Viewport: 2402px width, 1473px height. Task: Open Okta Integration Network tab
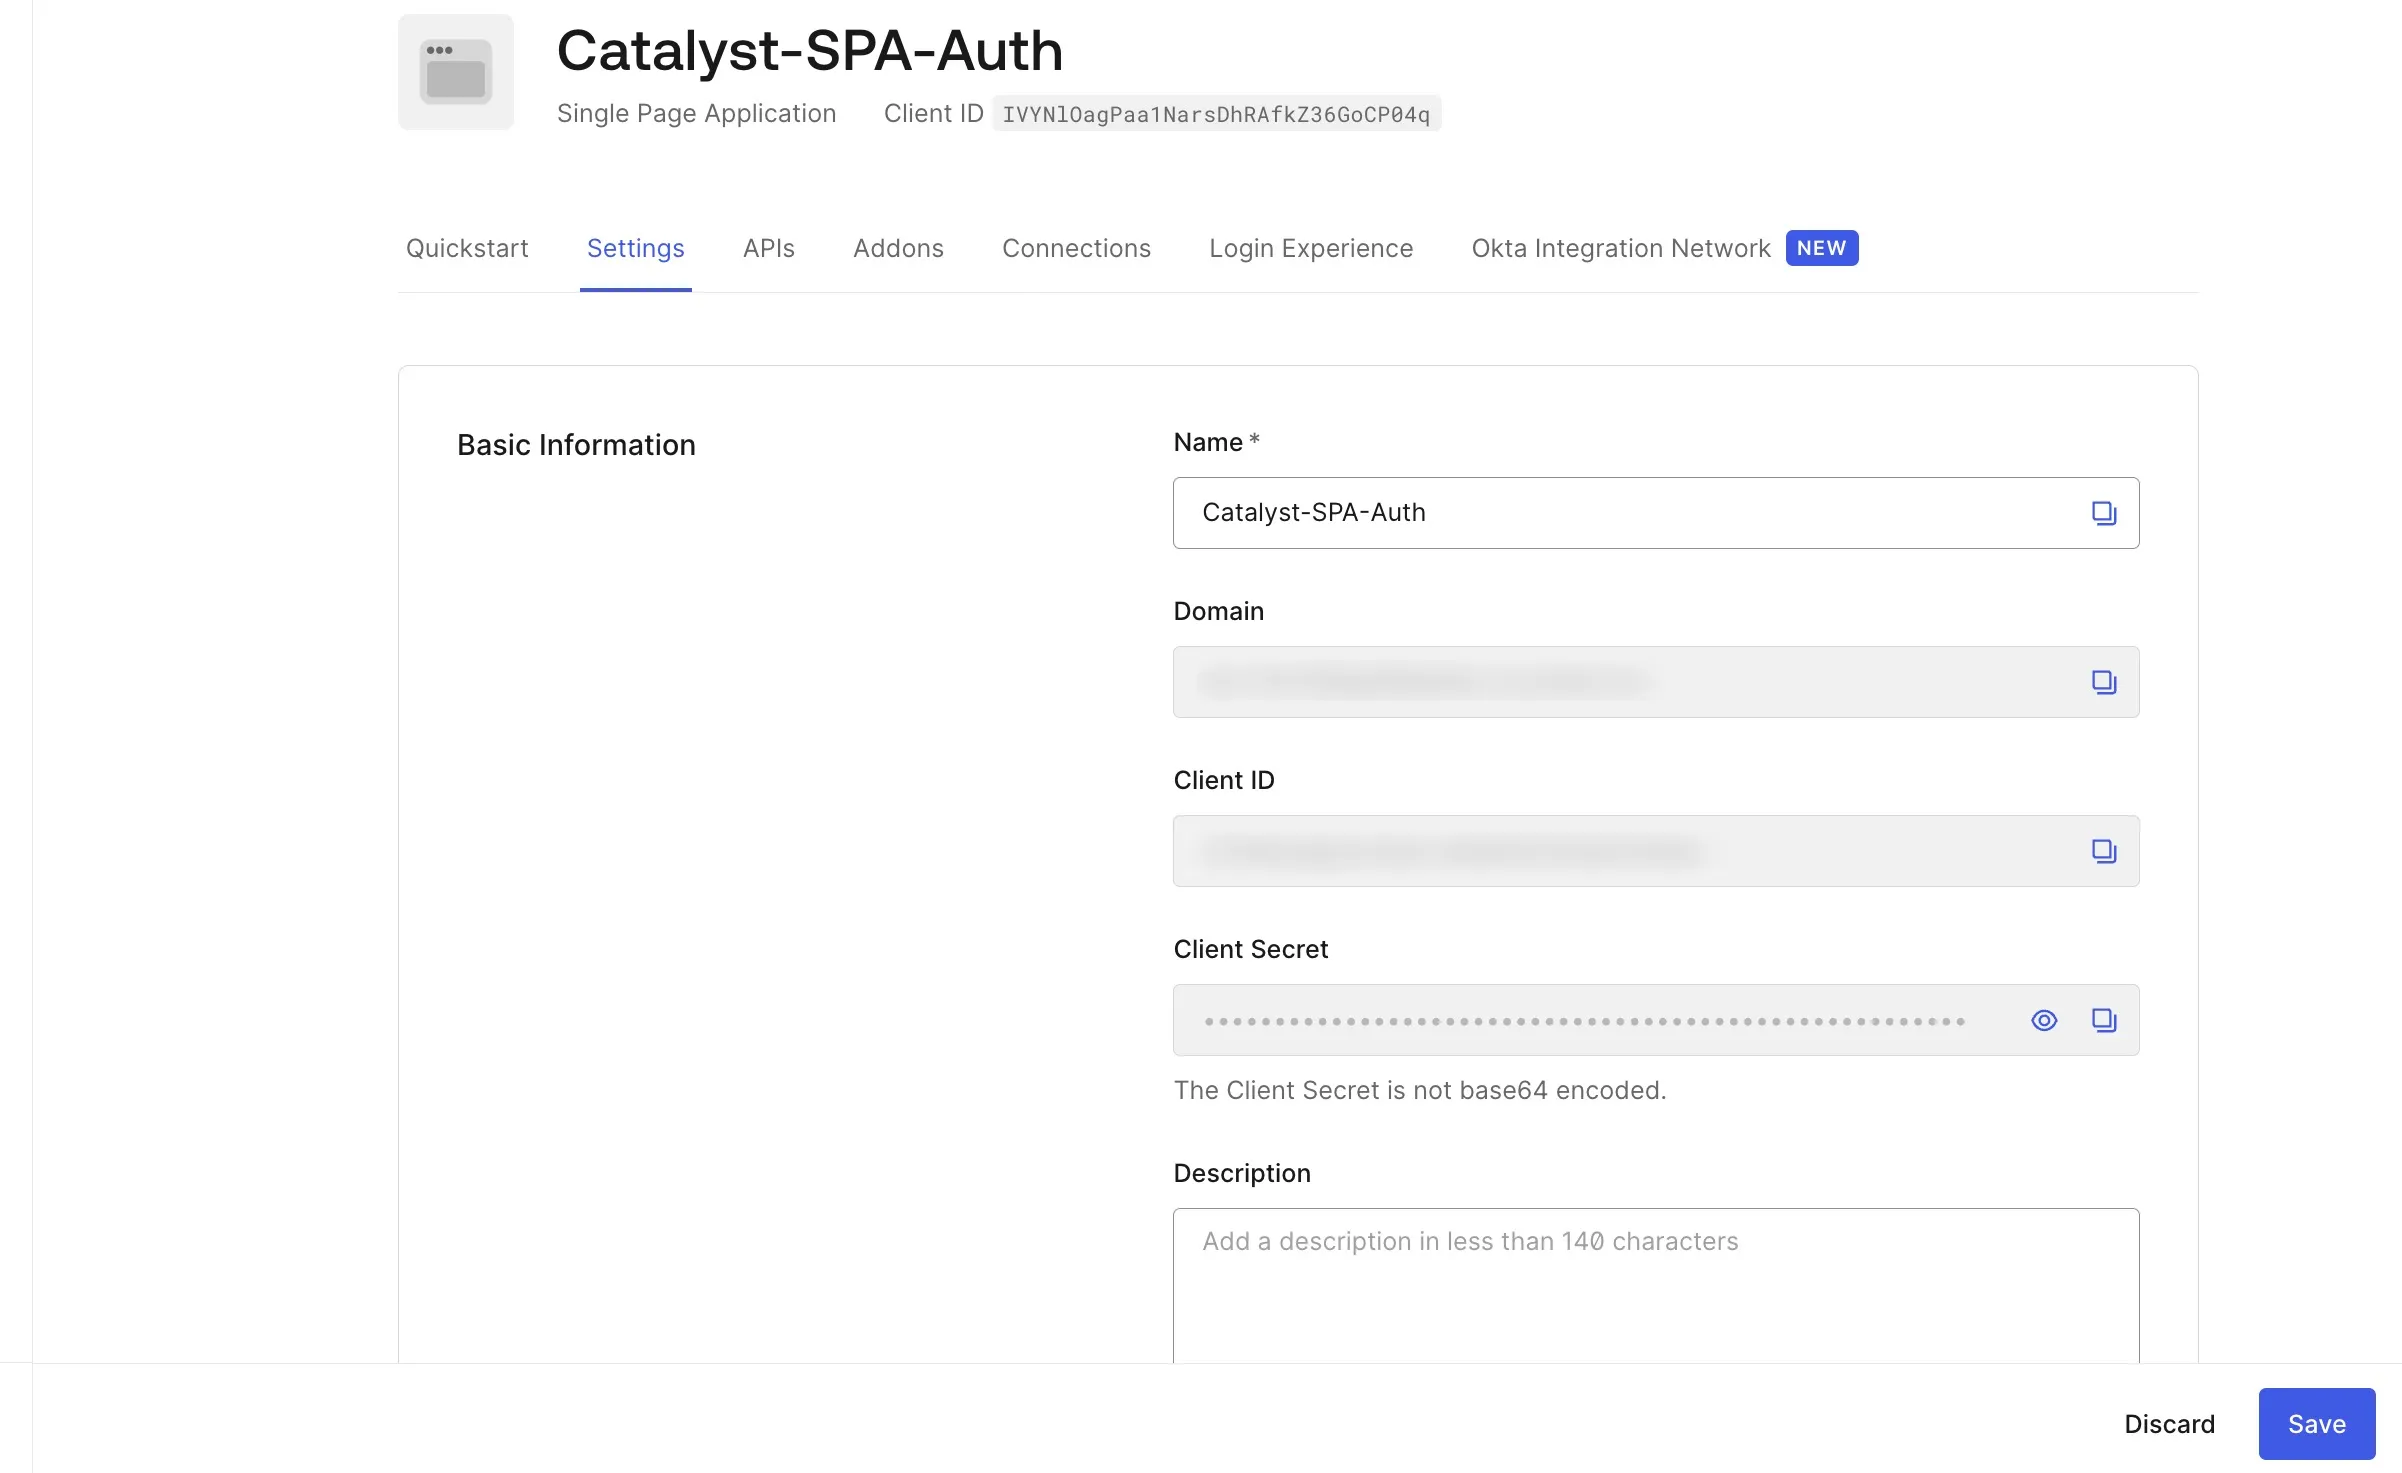coord(1620,248)
